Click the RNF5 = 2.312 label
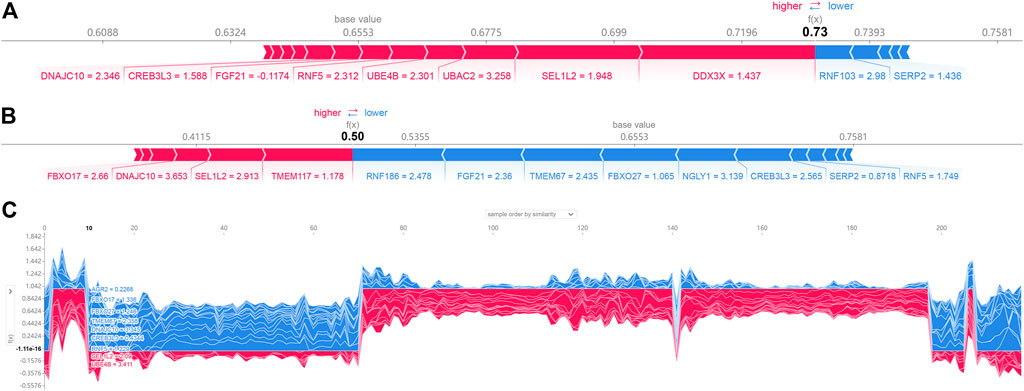Screen dimensions: 1024x391 point(329,76)
